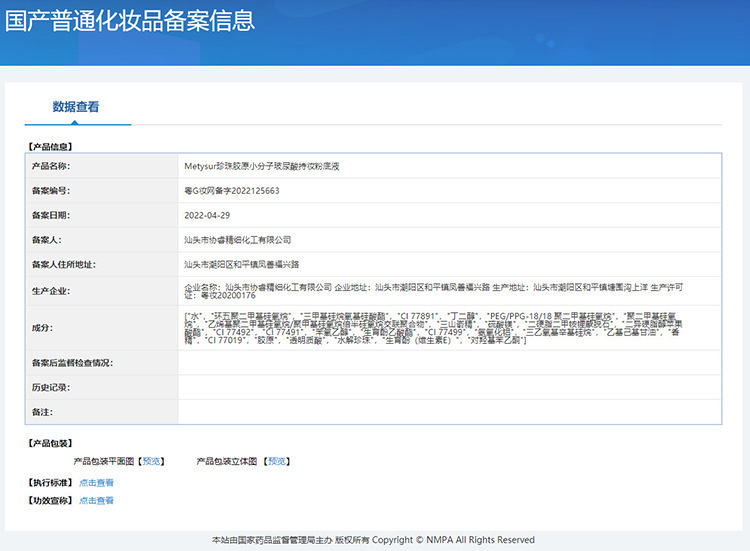750x551 pixels.
Task: Select filer name 汕头市协睿精细化工有限公司
Action: tap(238, 240)
